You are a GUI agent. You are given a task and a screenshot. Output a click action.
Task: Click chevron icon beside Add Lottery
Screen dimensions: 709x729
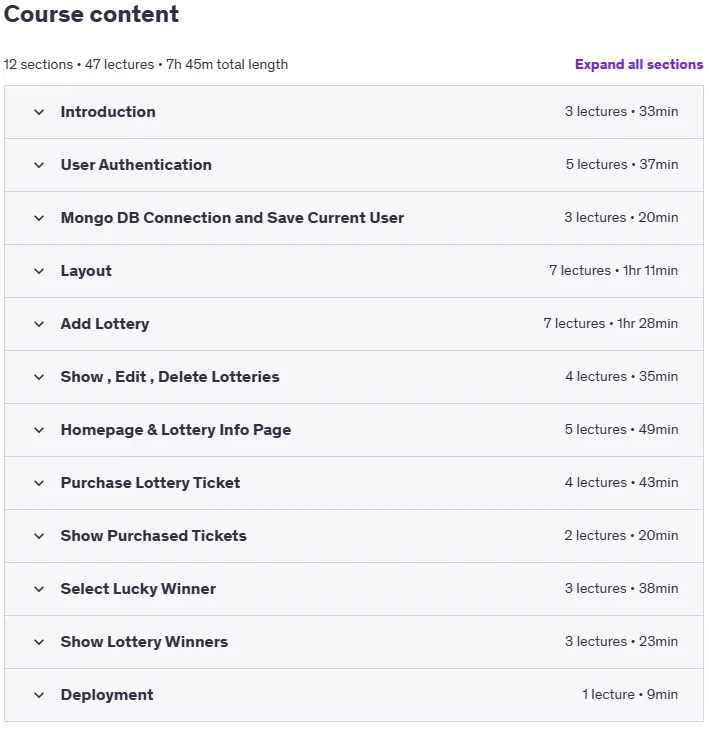(x=39, y=324)
